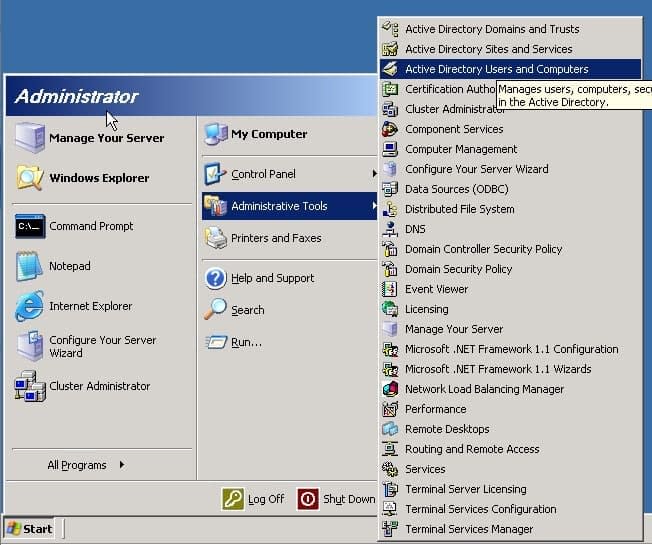Click the Computer Management icon
Viewport: 652px width, 545px height.
[x=390, y=149]
